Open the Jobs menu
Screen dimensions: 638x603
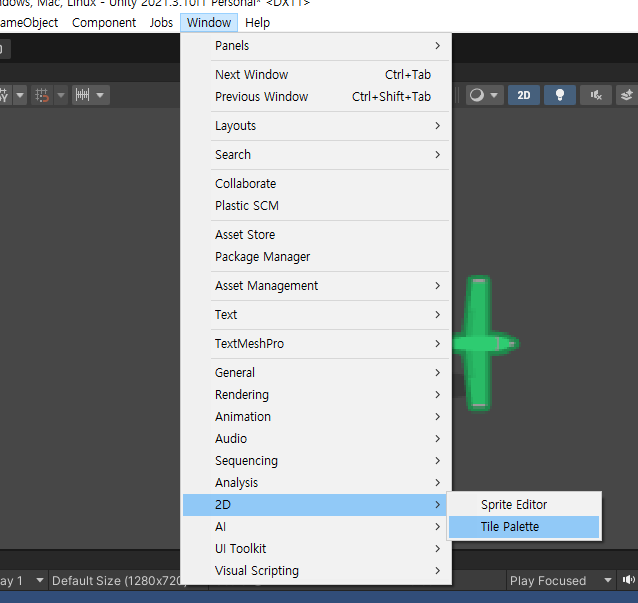pyautogui.click(x=161, y=23)
